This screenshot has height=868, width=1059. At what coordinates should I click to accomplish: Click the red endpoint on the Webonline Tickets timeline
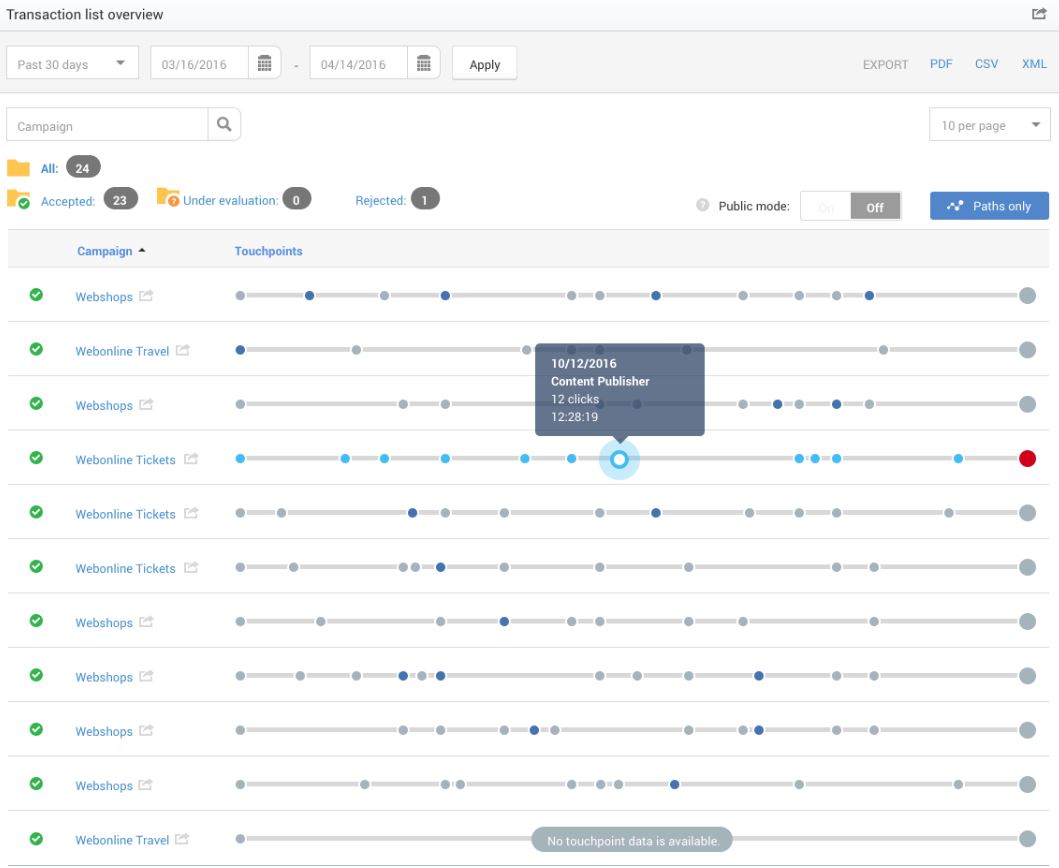point(1027,459)
